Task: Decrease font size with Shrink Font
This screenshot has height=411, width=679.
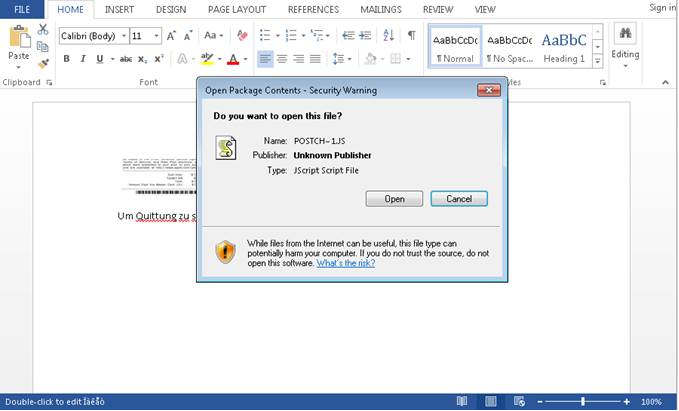Action: pyautogui.click(x=188, y=36)
